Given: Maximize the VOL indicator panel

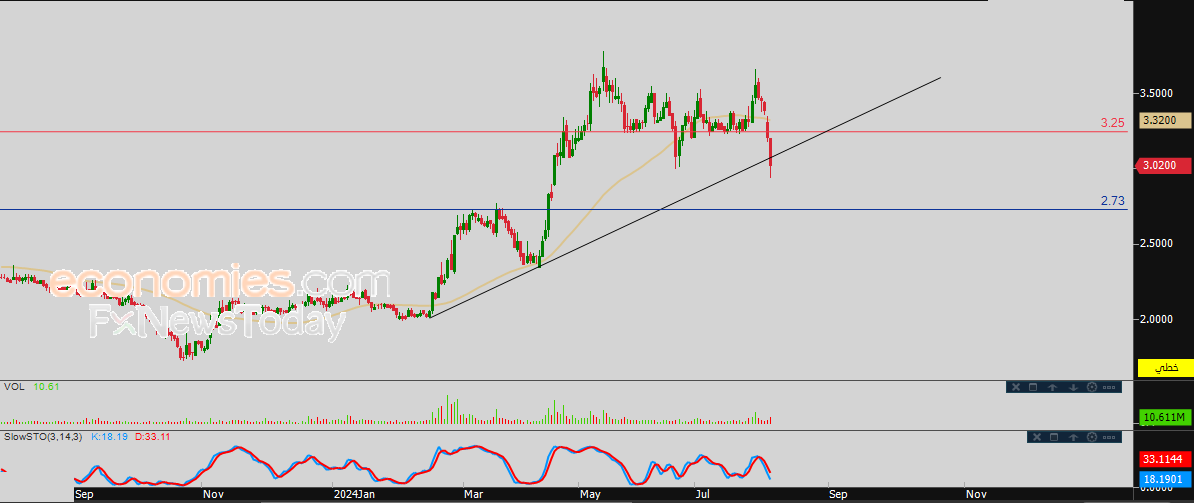Looking at the screenshot, I should (1033, 387).
